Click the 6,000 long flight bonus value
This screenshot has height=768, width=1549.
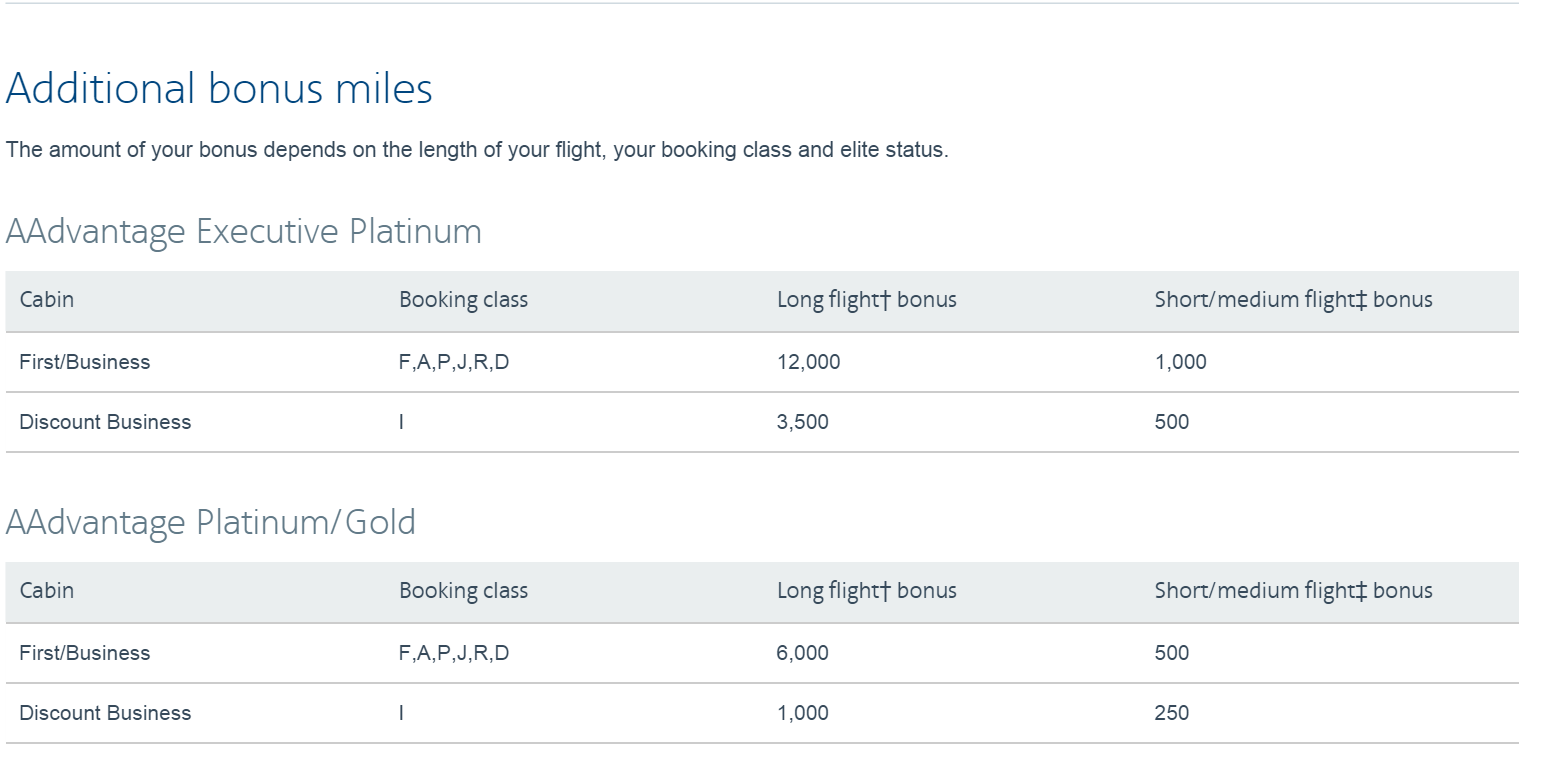click(802, 653)
